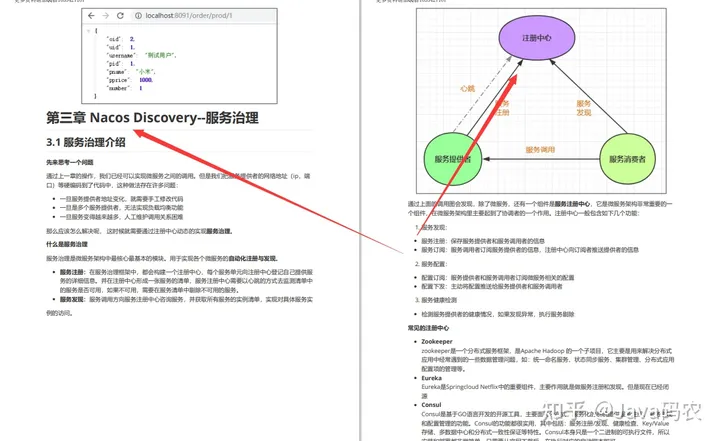Click the 配置订阅 bullet line
Screen dimensions: 720x441
498,277
